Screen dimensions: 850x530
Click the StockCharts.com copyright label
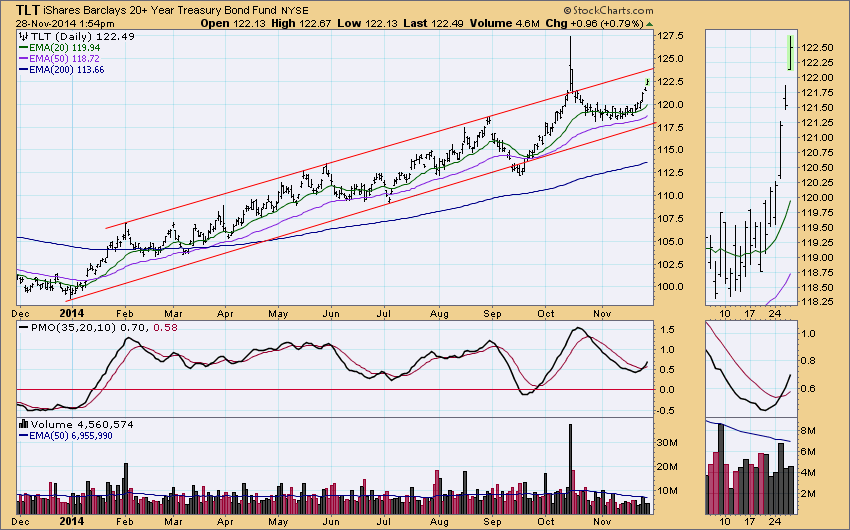click(x=608, y=10)
